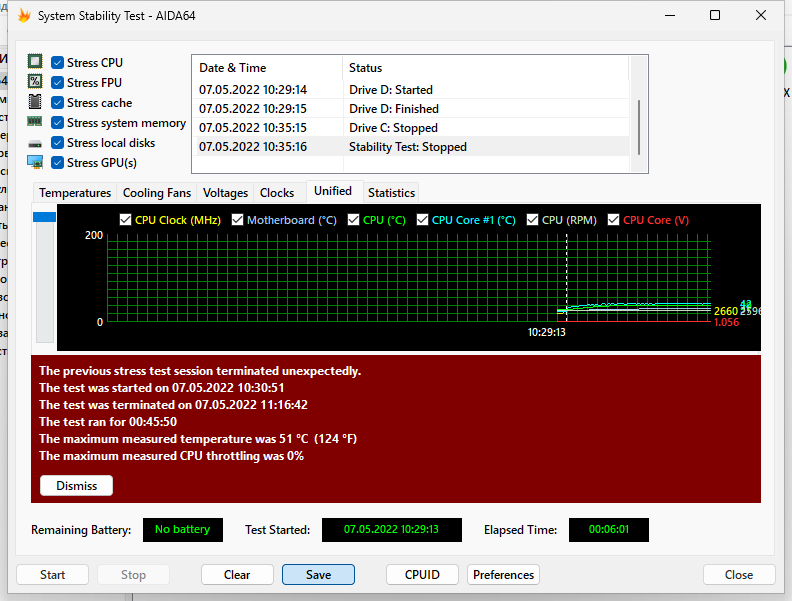The width and height of the screenshot is (792, 601).
Task: Click the monitor icon beside Stress GPU(s)
Action: click(x=35, y=162)
